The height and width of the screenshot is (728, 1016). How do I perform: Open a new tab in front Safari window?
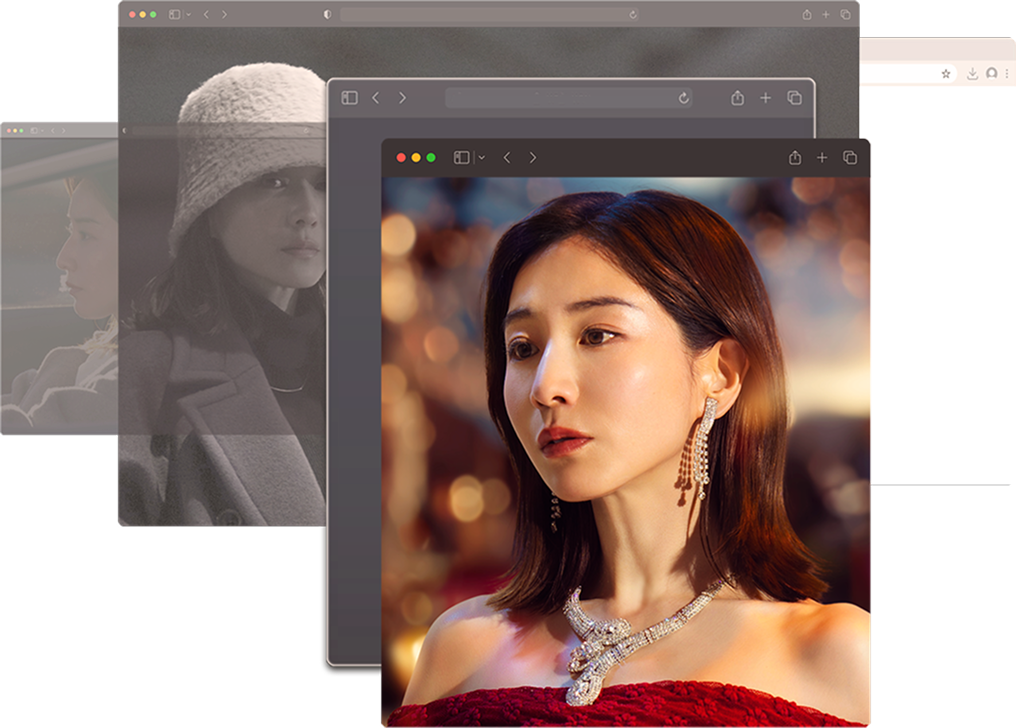coord(822,157)
